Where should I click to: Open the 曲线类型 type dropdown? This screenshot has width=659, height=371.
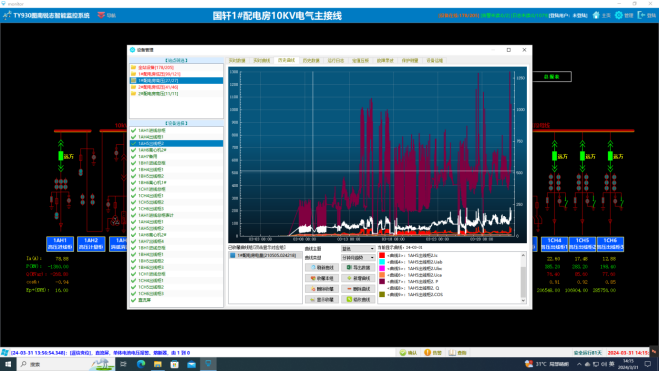click(358, 258)
